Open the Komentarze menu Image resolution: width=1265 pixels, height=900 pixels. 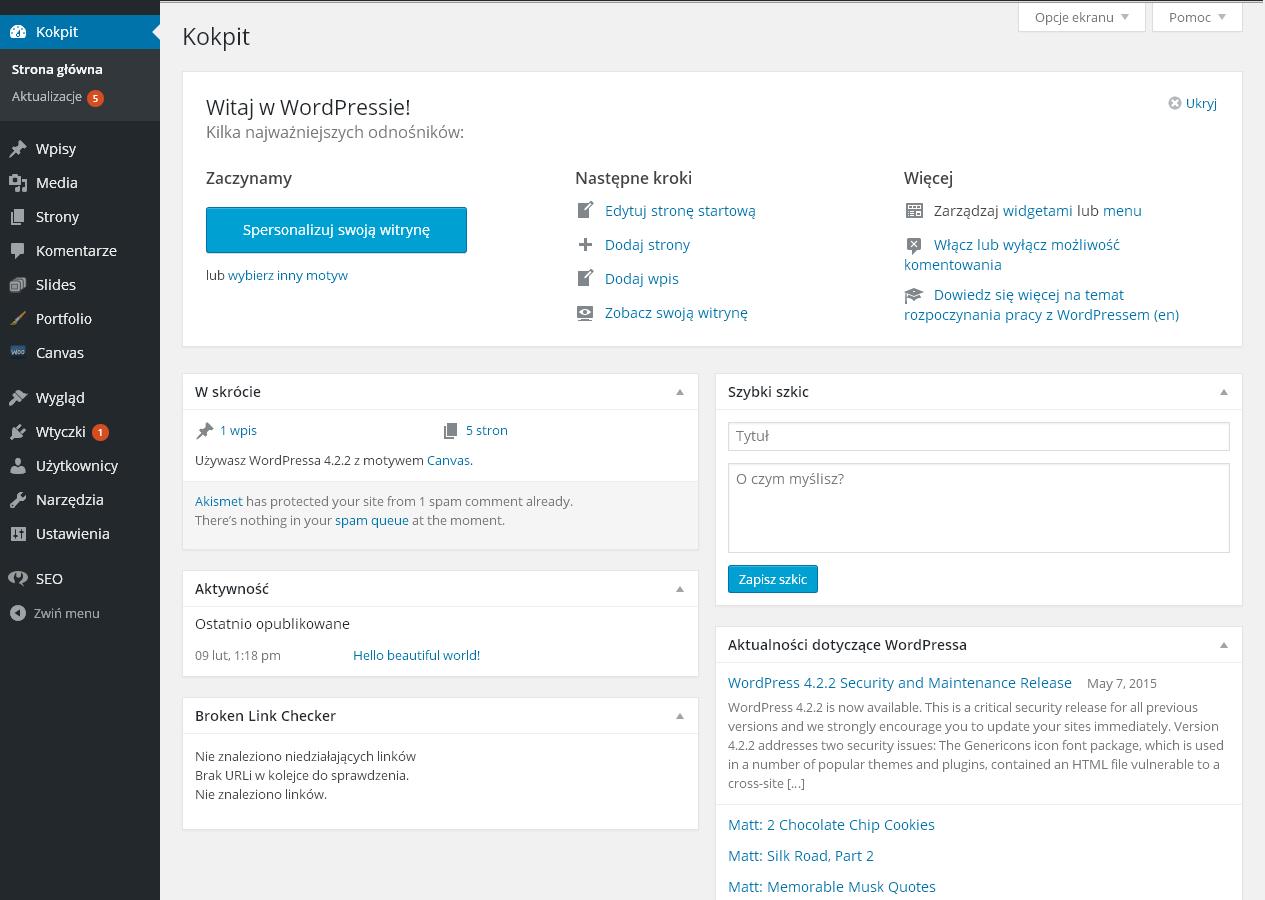point(80,251)
